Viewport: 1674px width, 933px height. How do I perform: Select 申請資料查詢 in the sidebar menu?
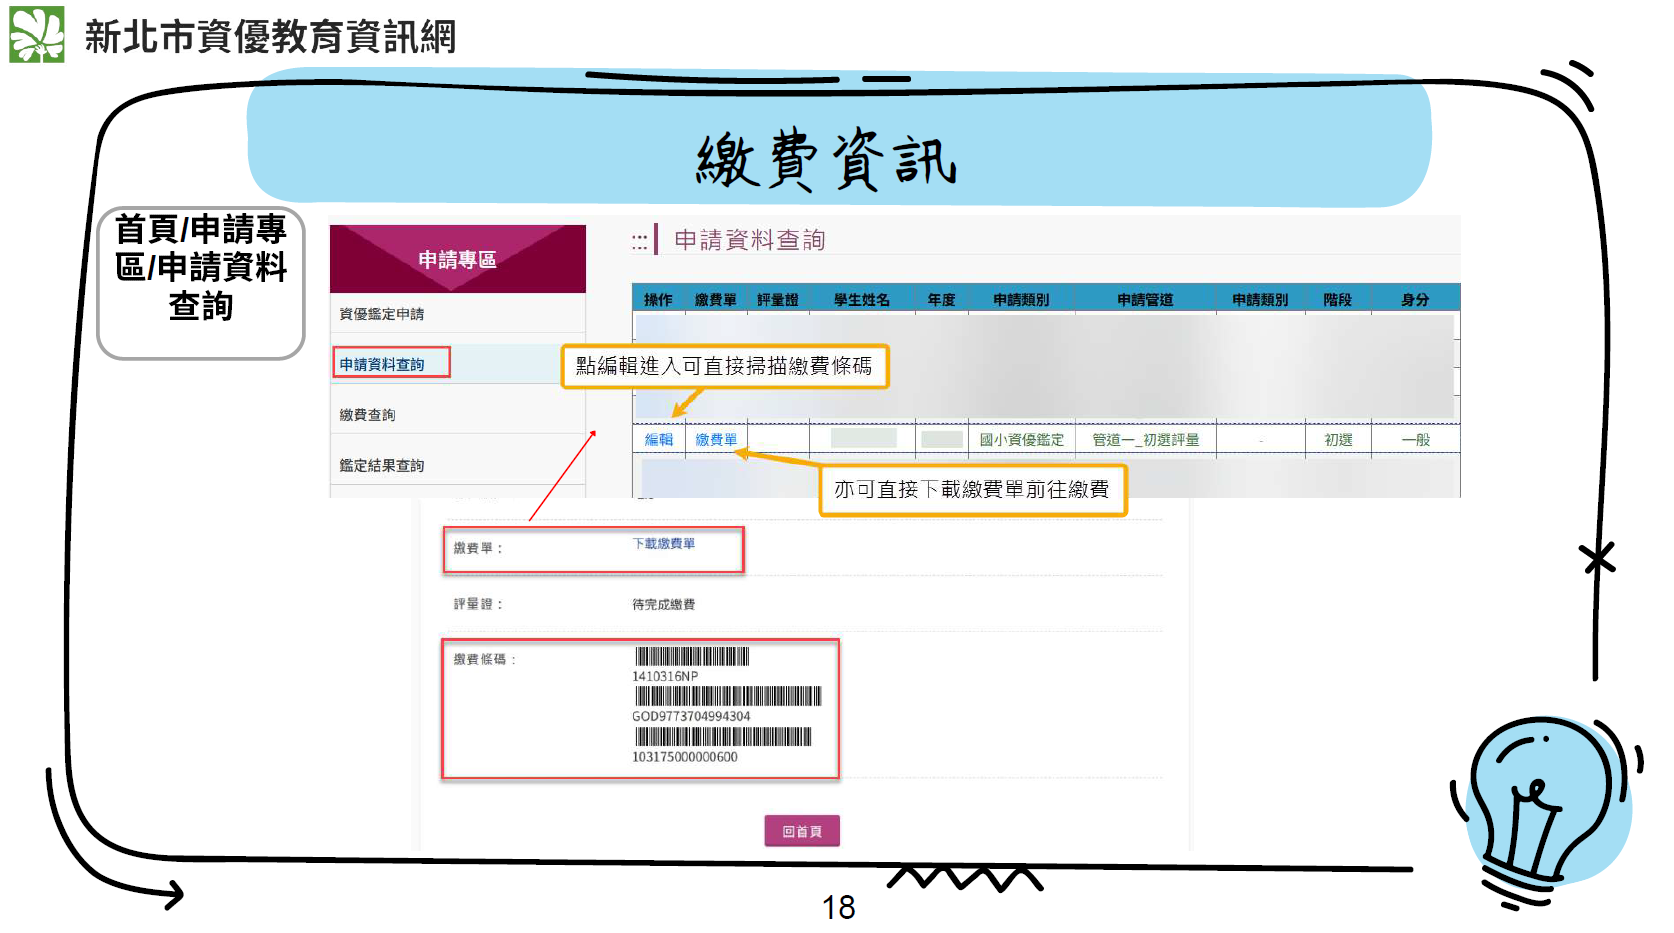(382, 364)
